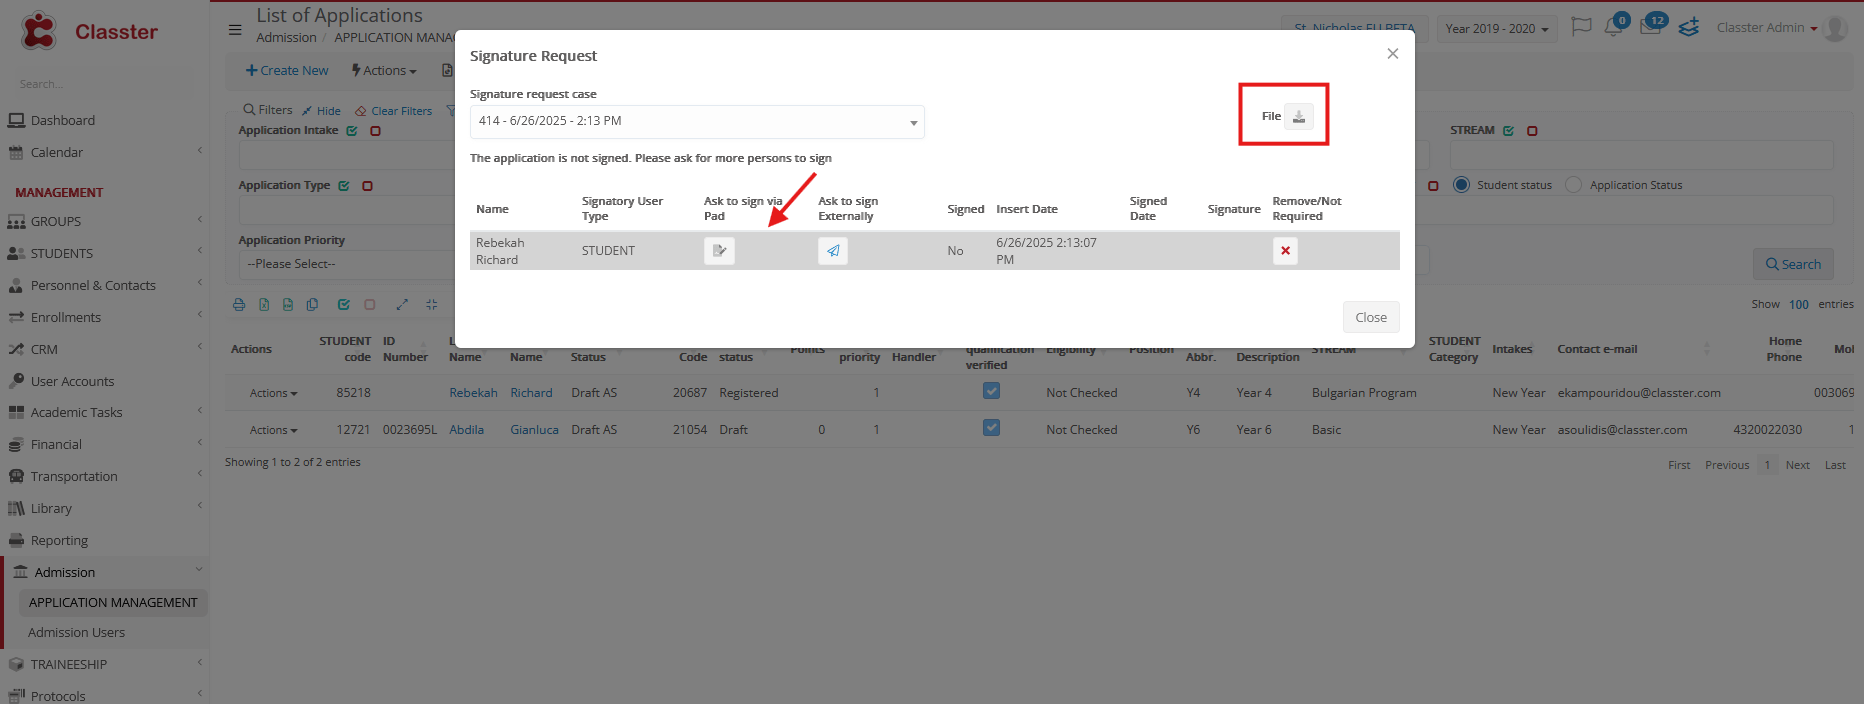Screen dimensions: 1864x704
Task: Close the Signature Request dialog with X
Action: click(x=1392, y=54)
